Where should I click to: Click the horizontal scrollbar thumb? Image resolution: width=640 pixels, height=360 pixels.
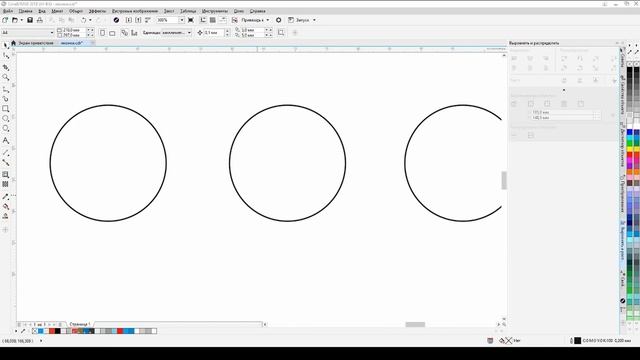coord(415,324)
